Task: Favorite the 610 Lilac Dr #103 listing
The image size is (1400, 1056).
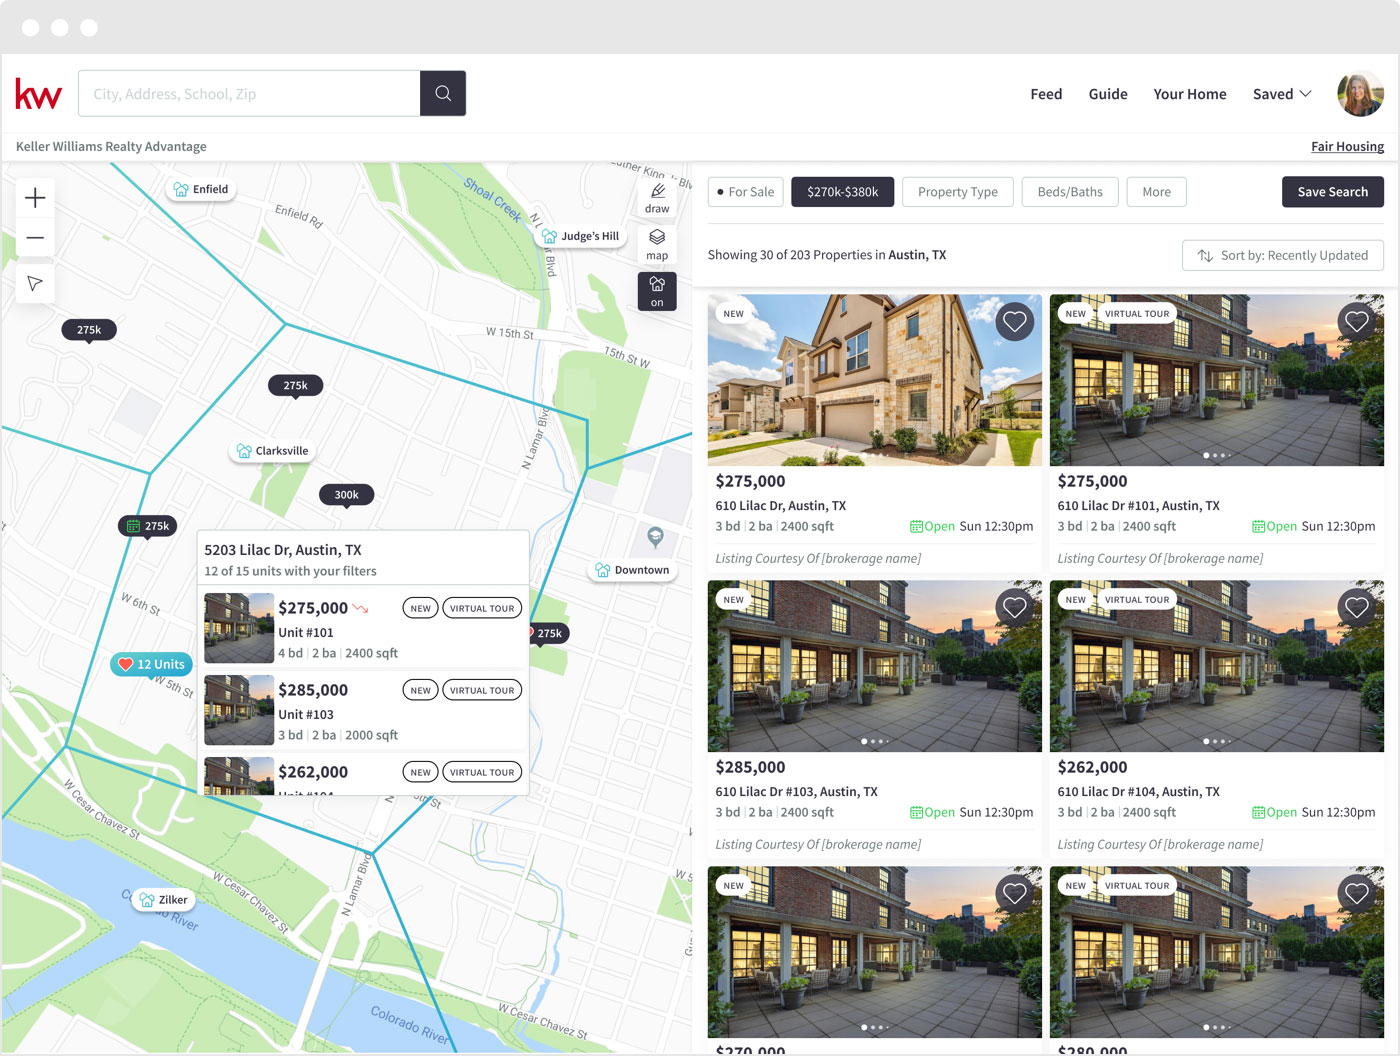Action: point(1014,607)
